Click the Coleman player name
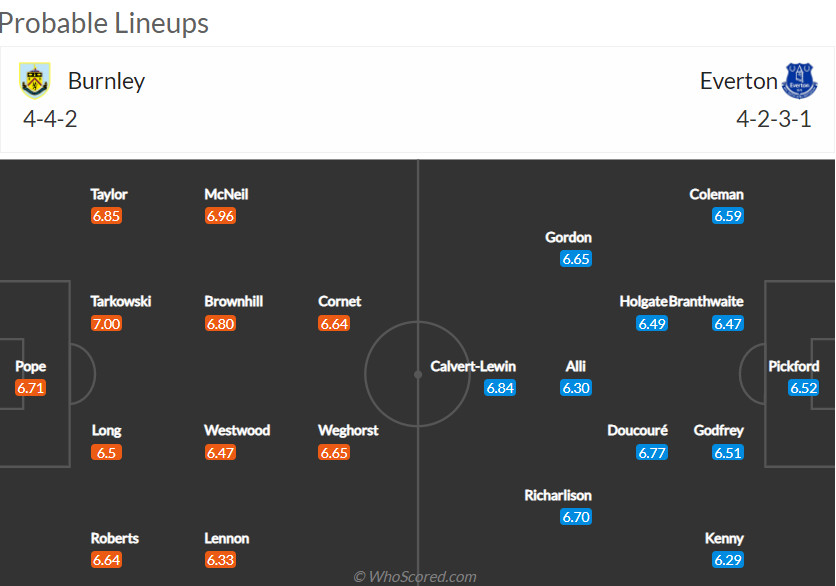The height and width of the screenshot is (586, 836). [x=716, y=194]
